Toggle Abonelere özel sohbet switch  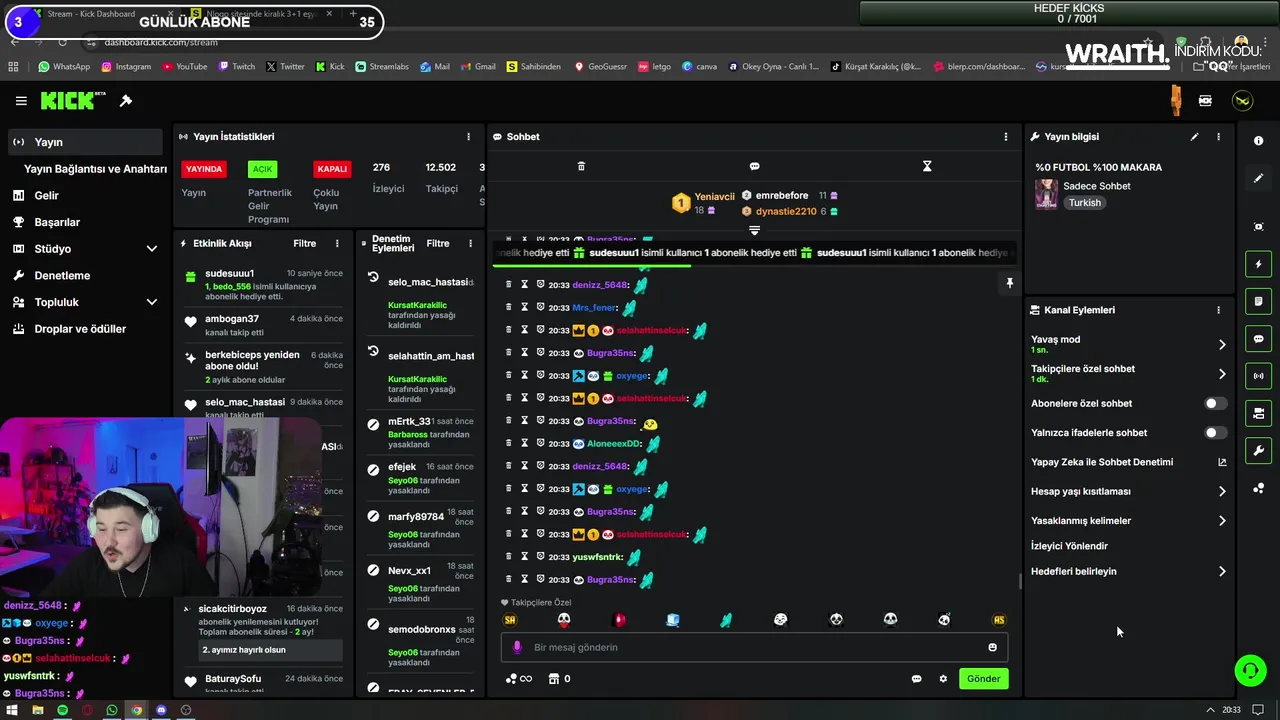point(1215,404)
